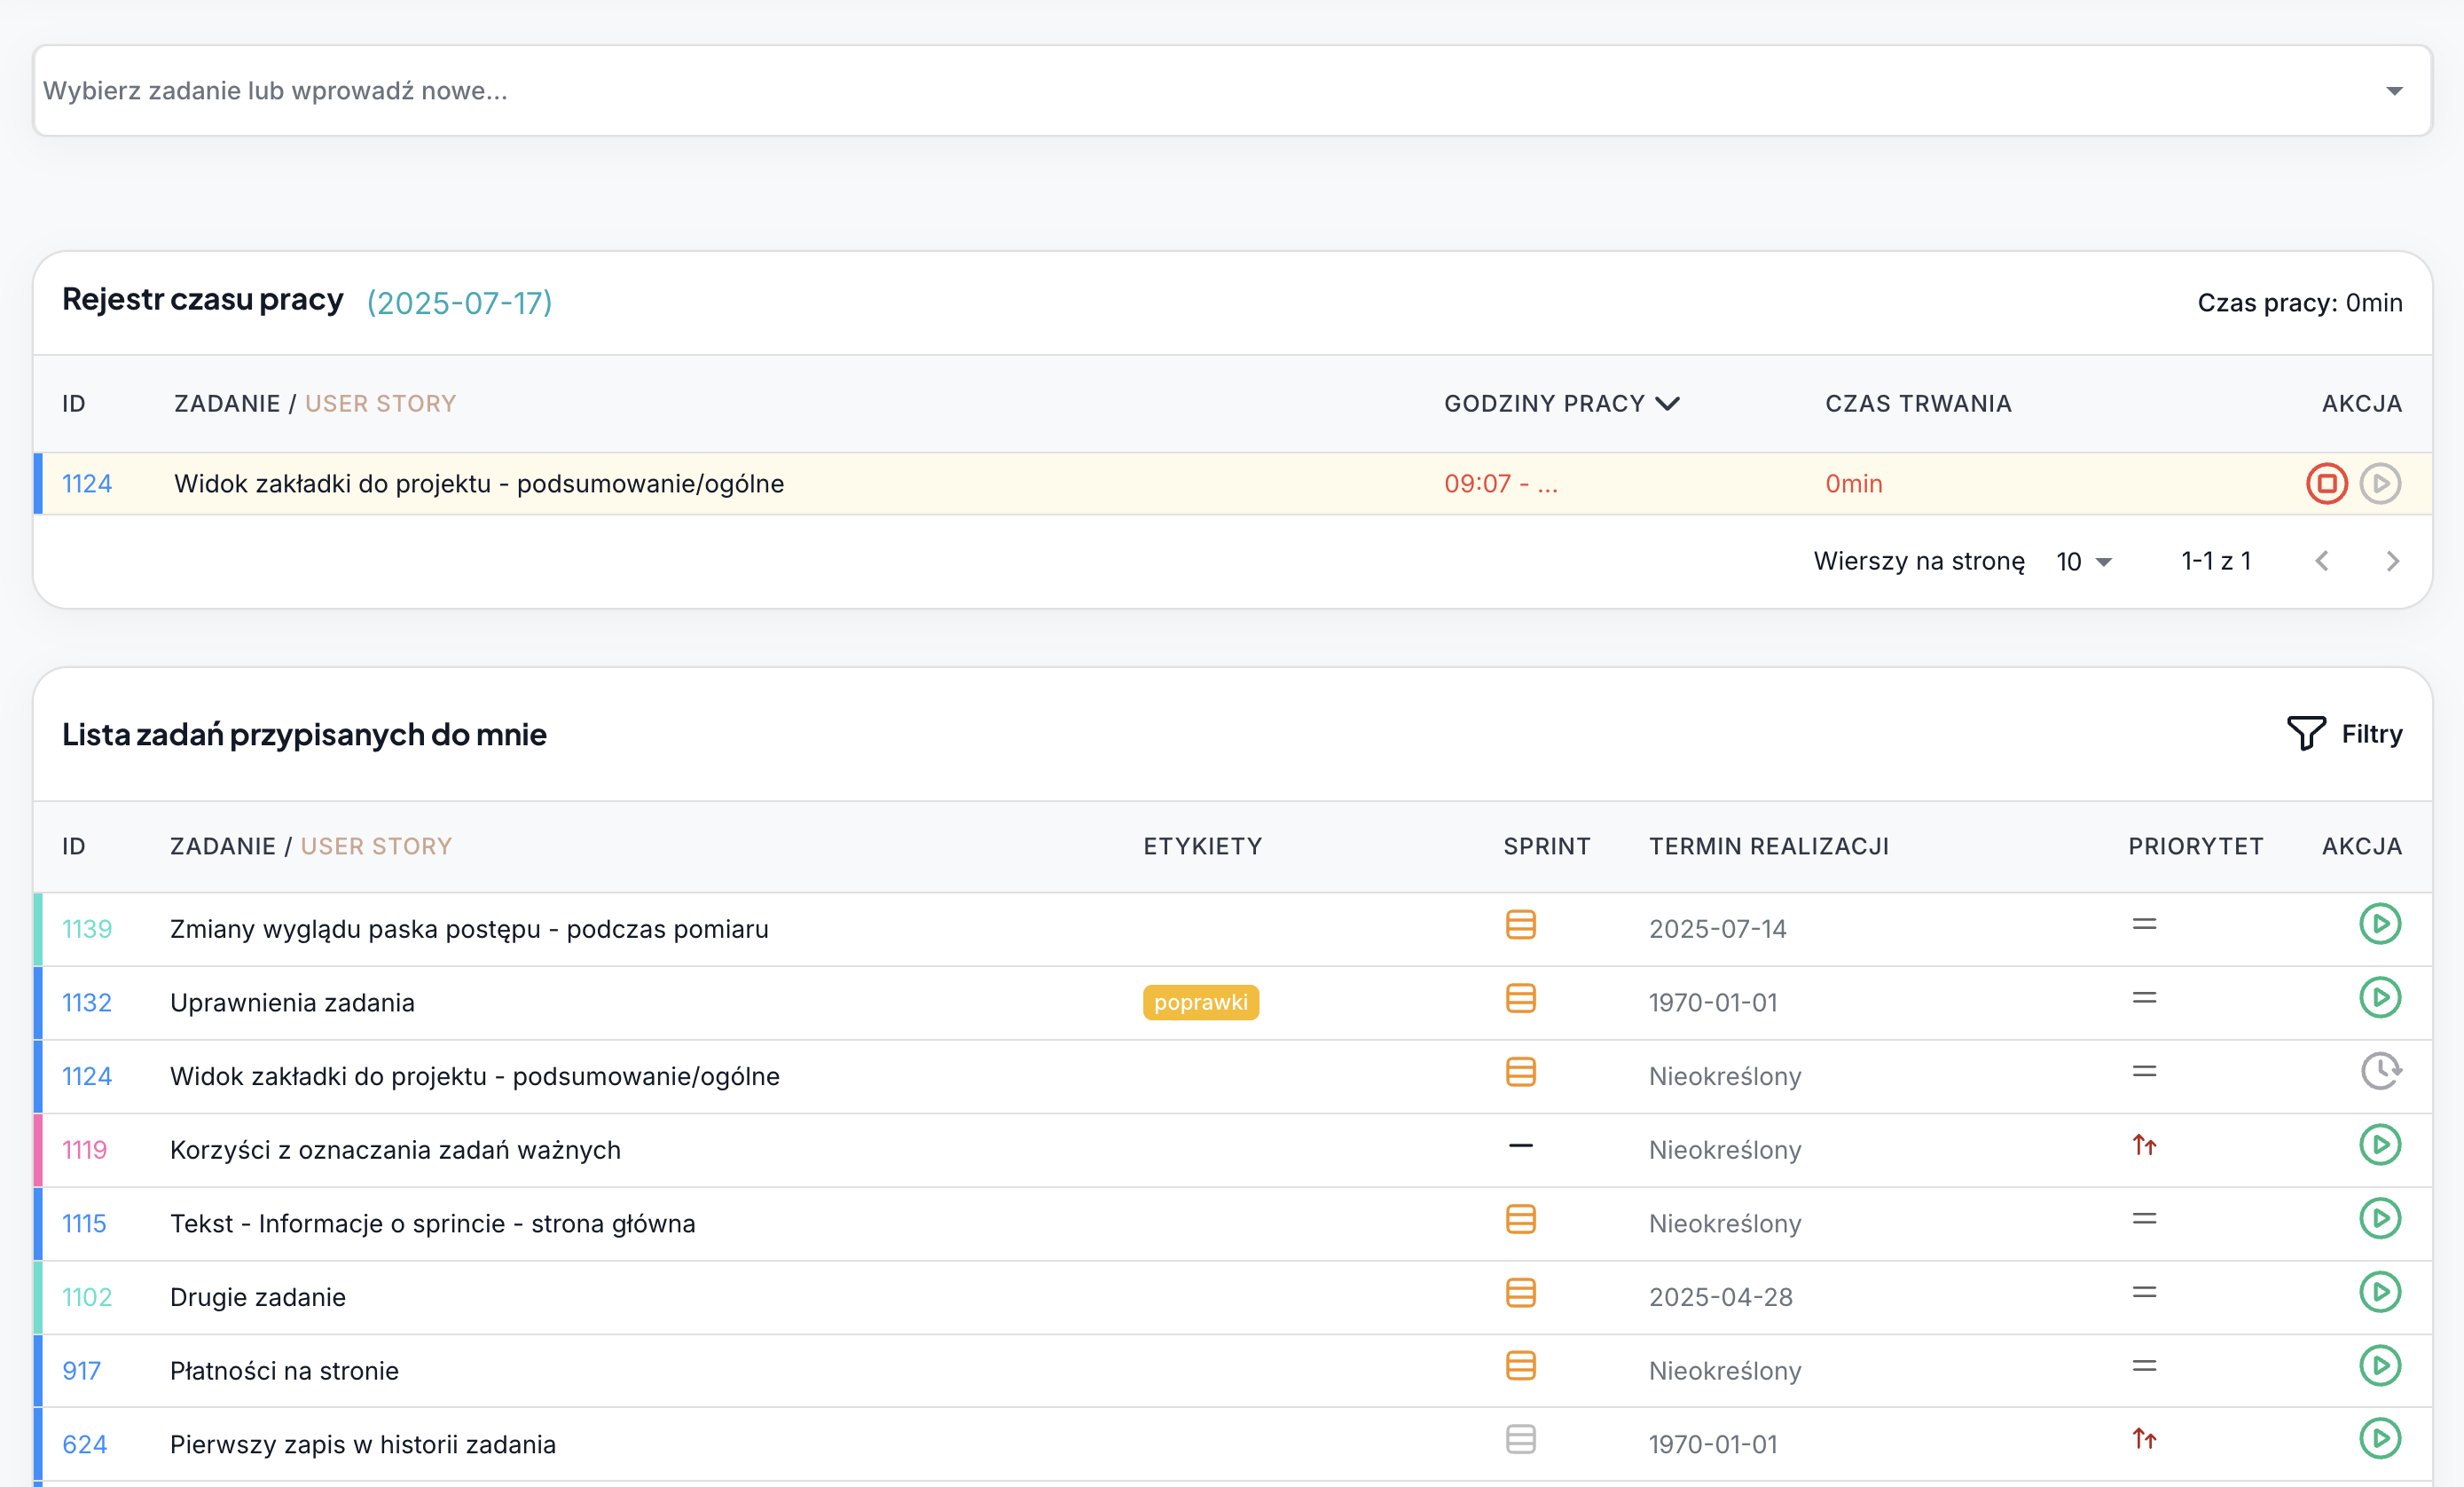Click clock icon on list row 1124

pyautogui.click(x=2380, y=1072)
